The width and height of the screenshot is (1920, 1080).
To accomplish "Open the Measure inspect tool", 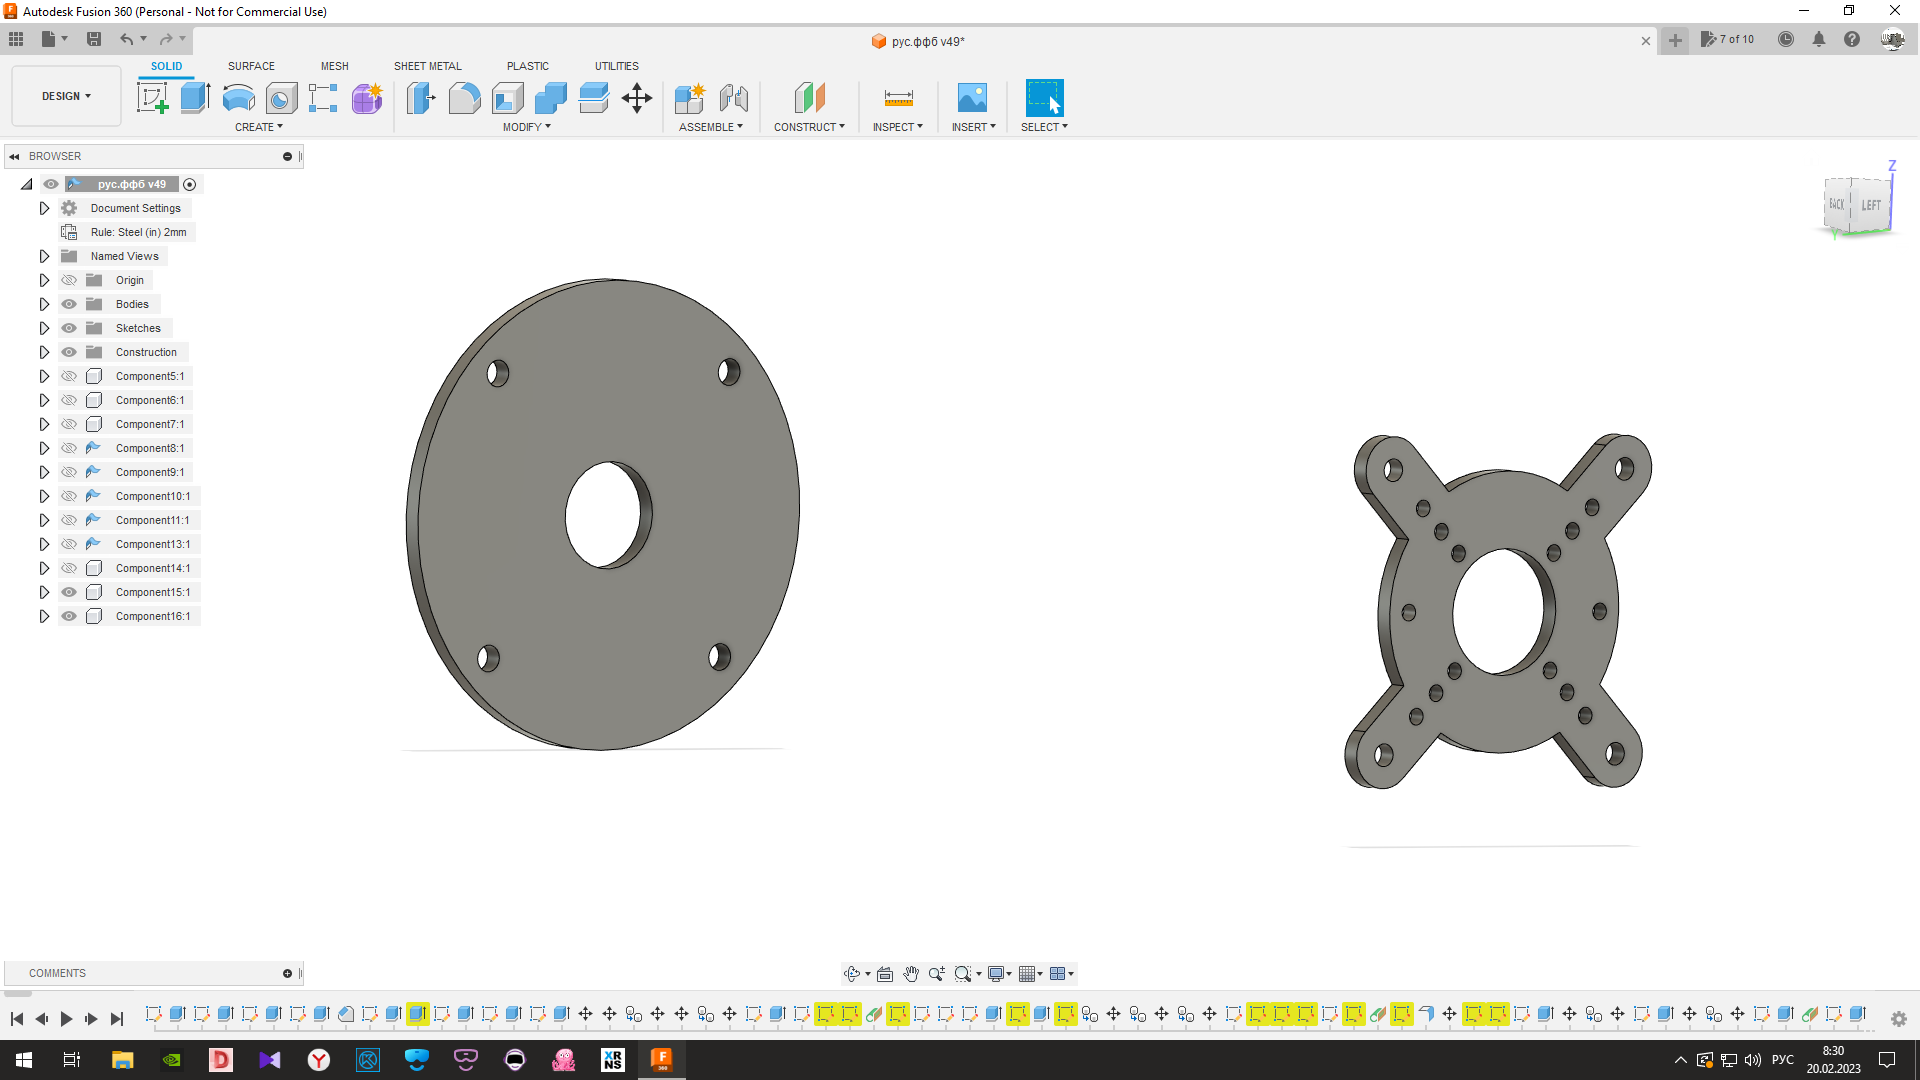I will click(898, 98).
